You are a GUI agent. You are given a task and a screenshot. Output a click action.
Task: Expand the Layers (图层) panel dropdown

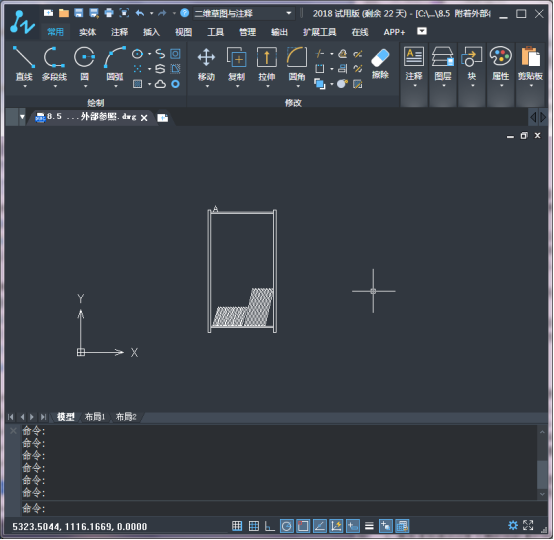(443, 86)
